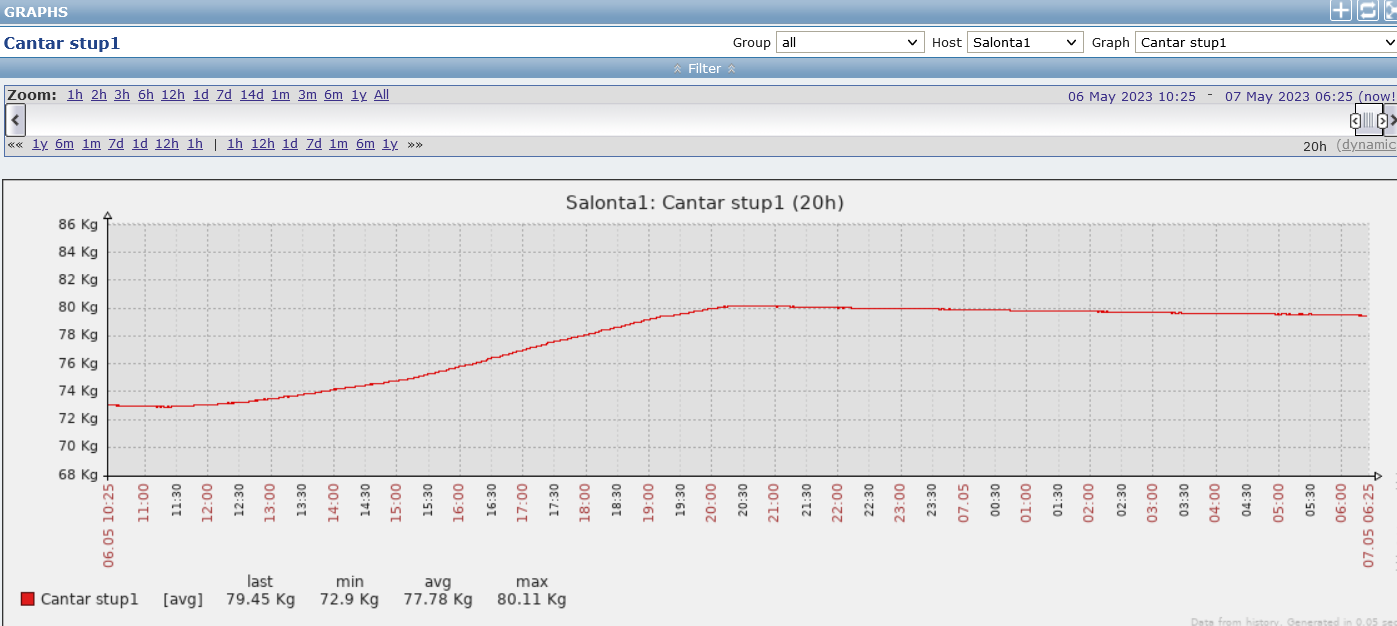Click the time slider handle
Viewport: 1397px width, 626px height.
(1369, 120)
